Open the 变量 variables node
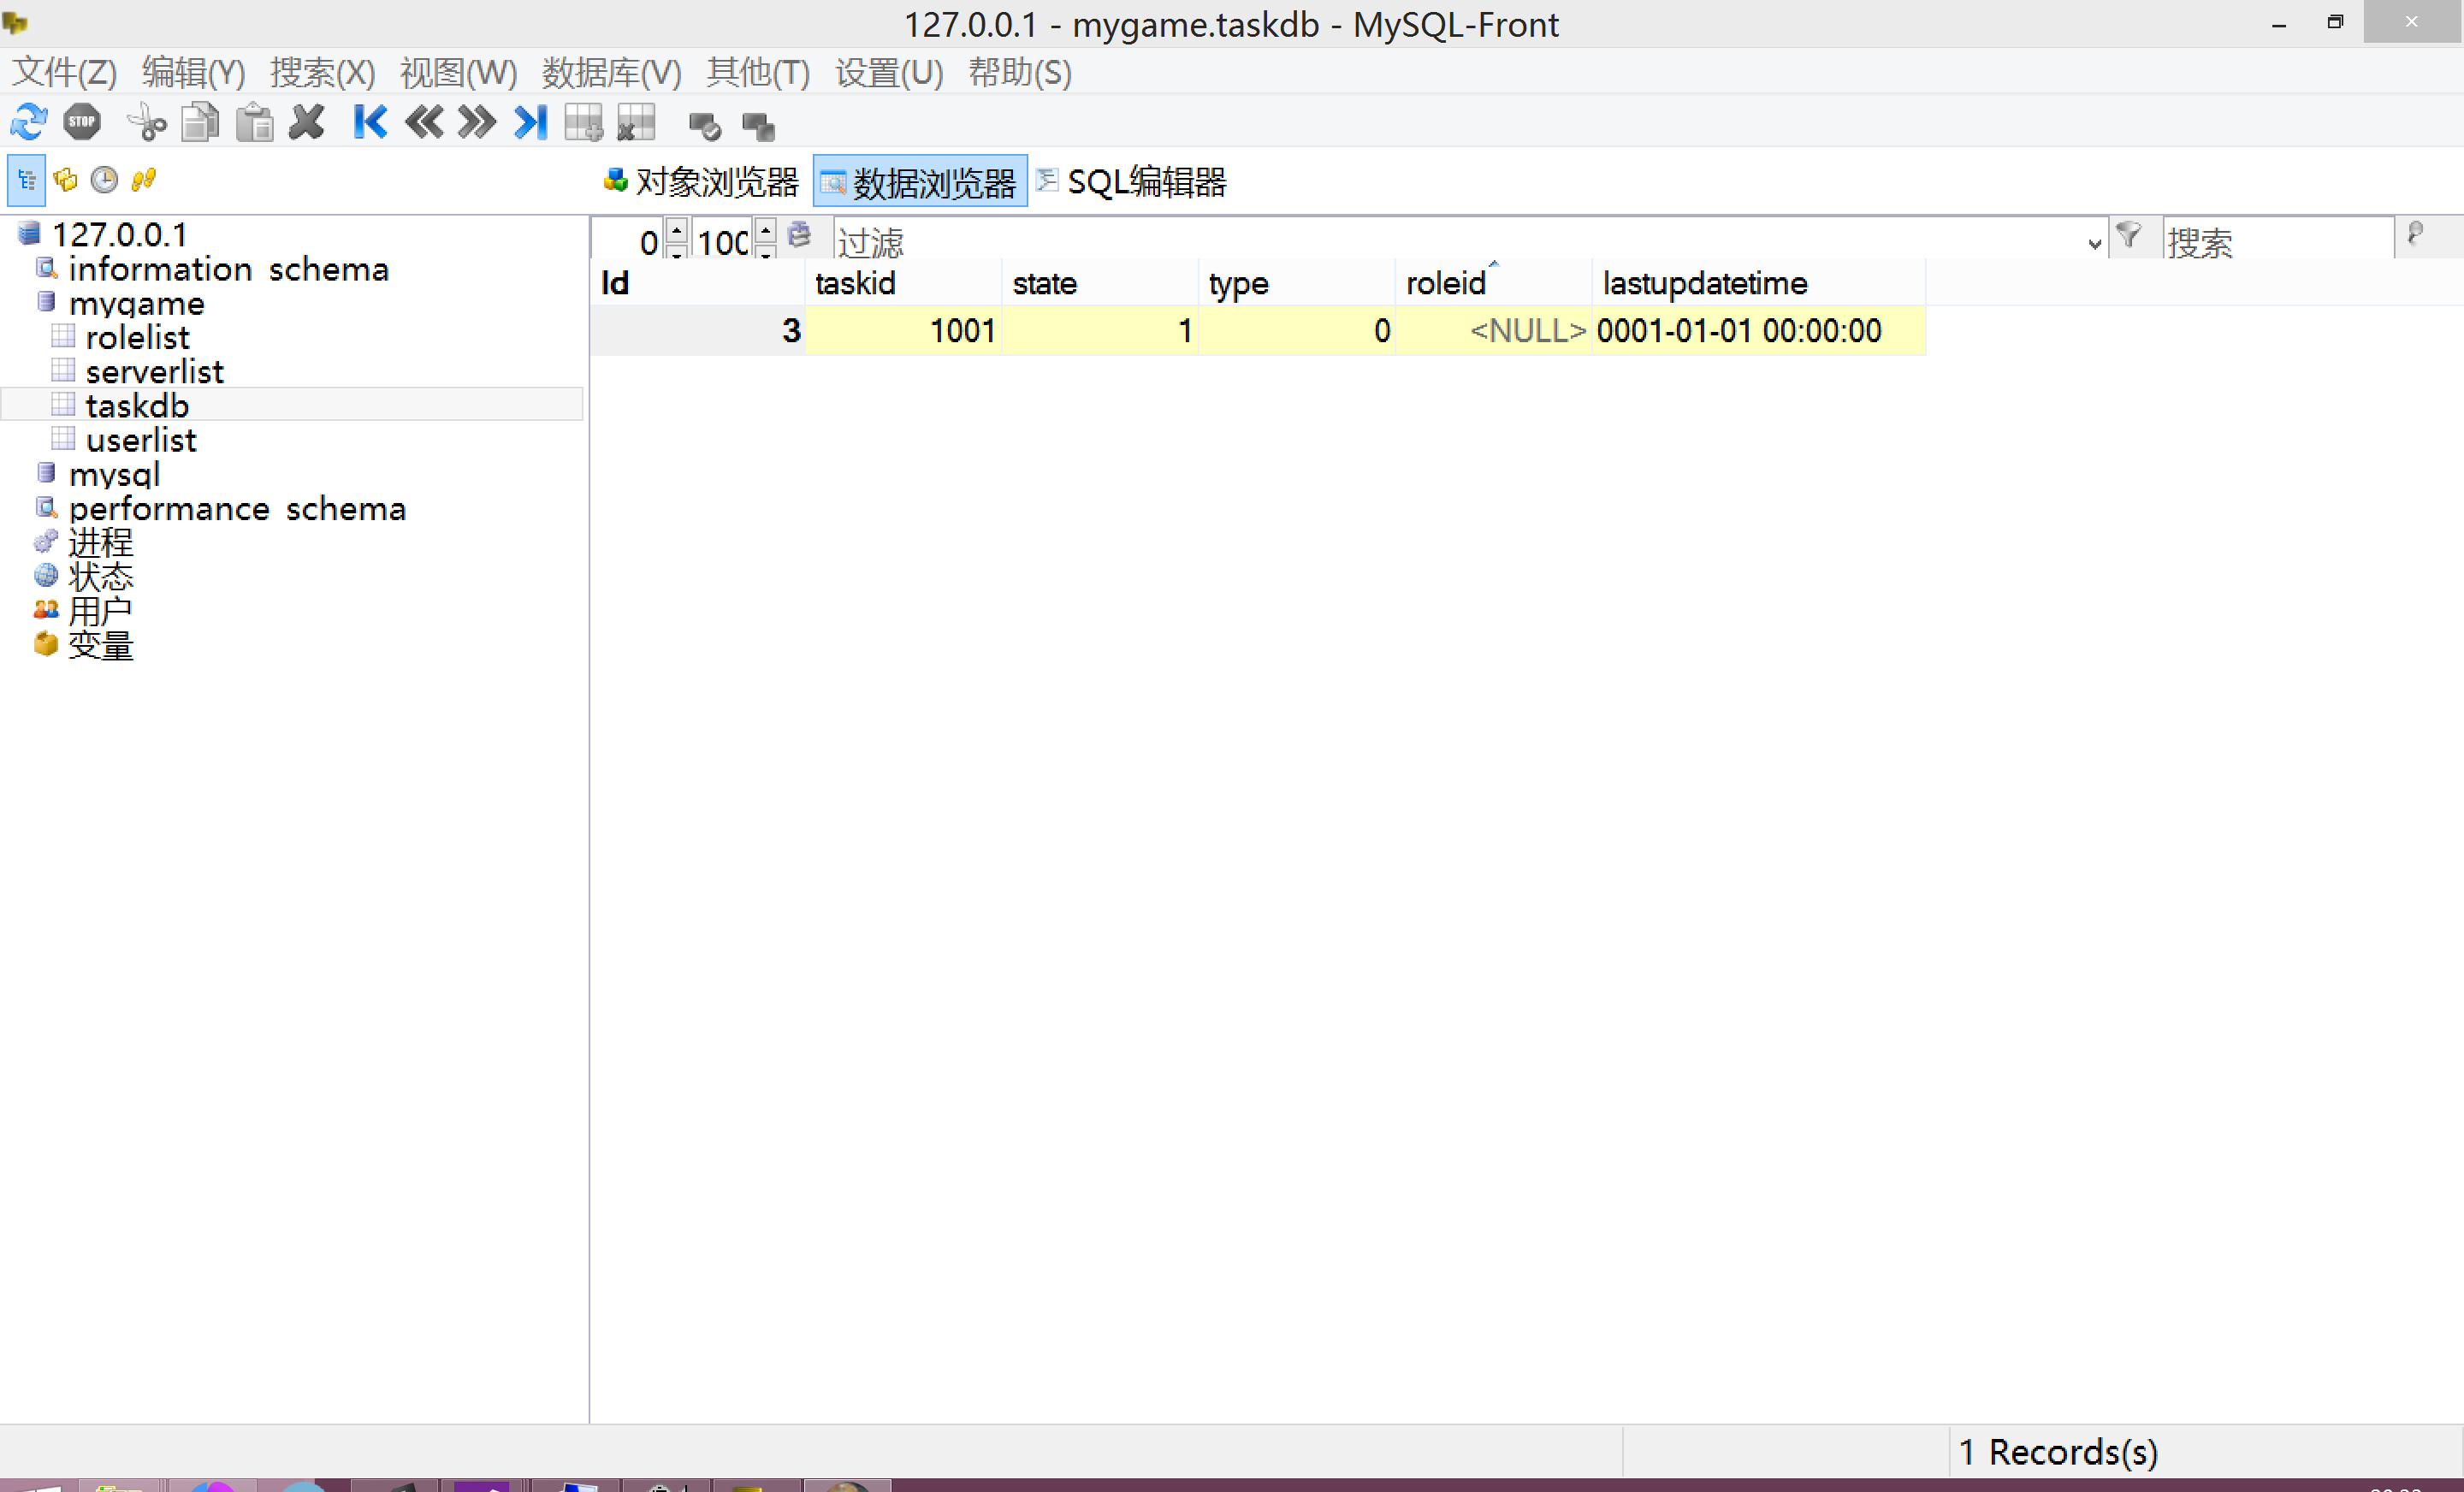Image resolution: width=2464 pixels, height=1492 pixels. point(100,645)
